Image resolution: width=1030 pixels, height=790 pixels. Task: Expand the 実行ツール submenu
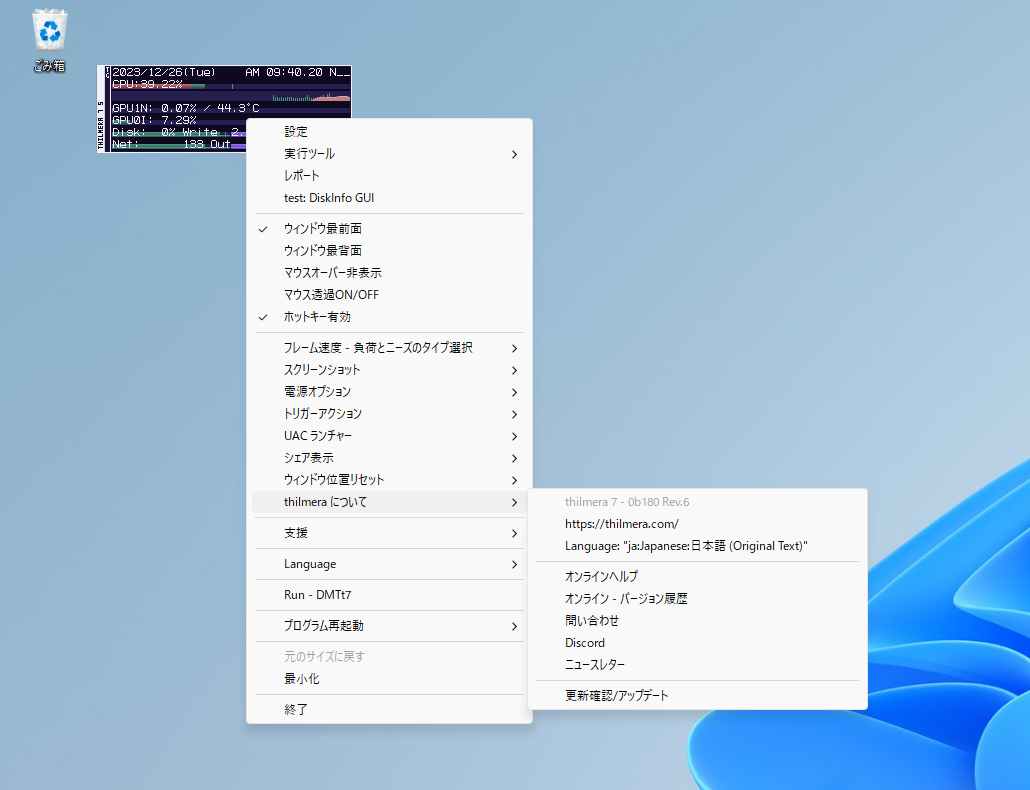(x=389, y=154)
